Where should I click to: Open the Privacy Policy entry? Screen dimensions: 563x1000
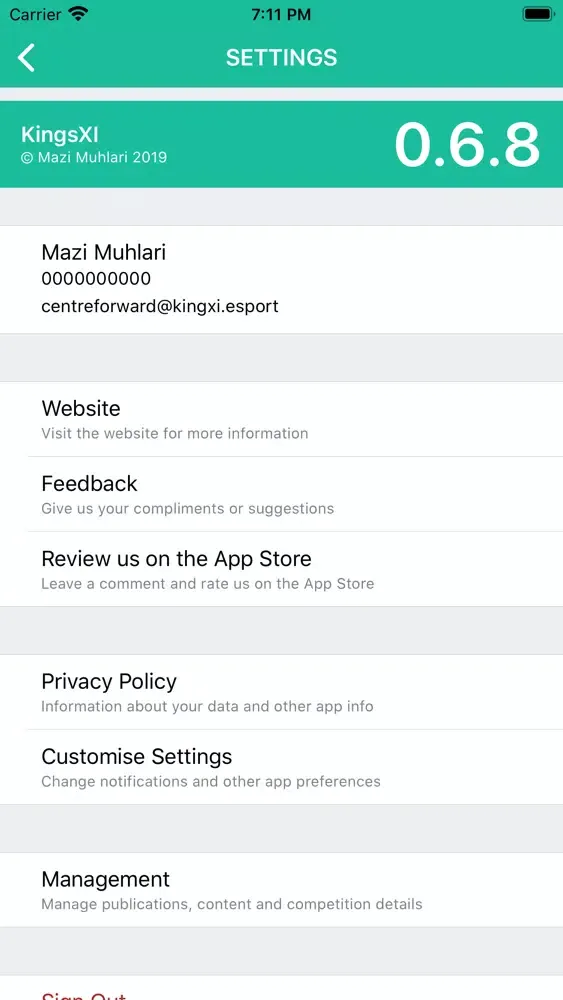pyautogui.click(x=281, y=692)
